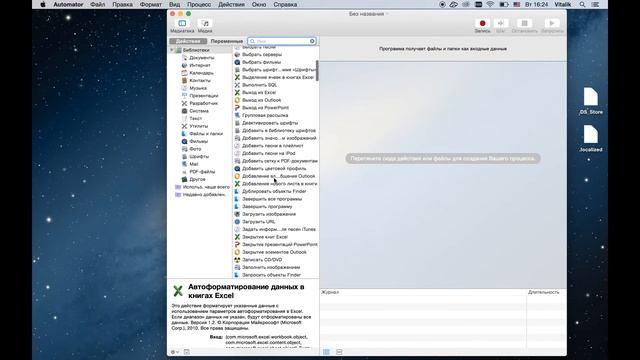Viewport: 640px width, 360px height.
Task: Clear the search field with the x icon
Action: 312,41
